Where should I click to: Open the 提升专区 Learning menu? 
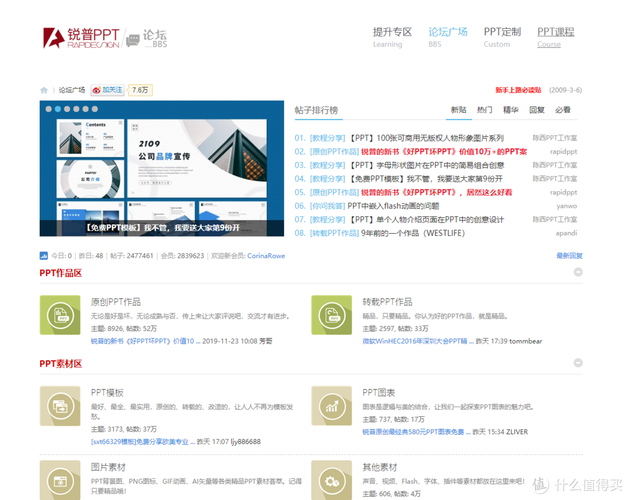coord(392,37)
